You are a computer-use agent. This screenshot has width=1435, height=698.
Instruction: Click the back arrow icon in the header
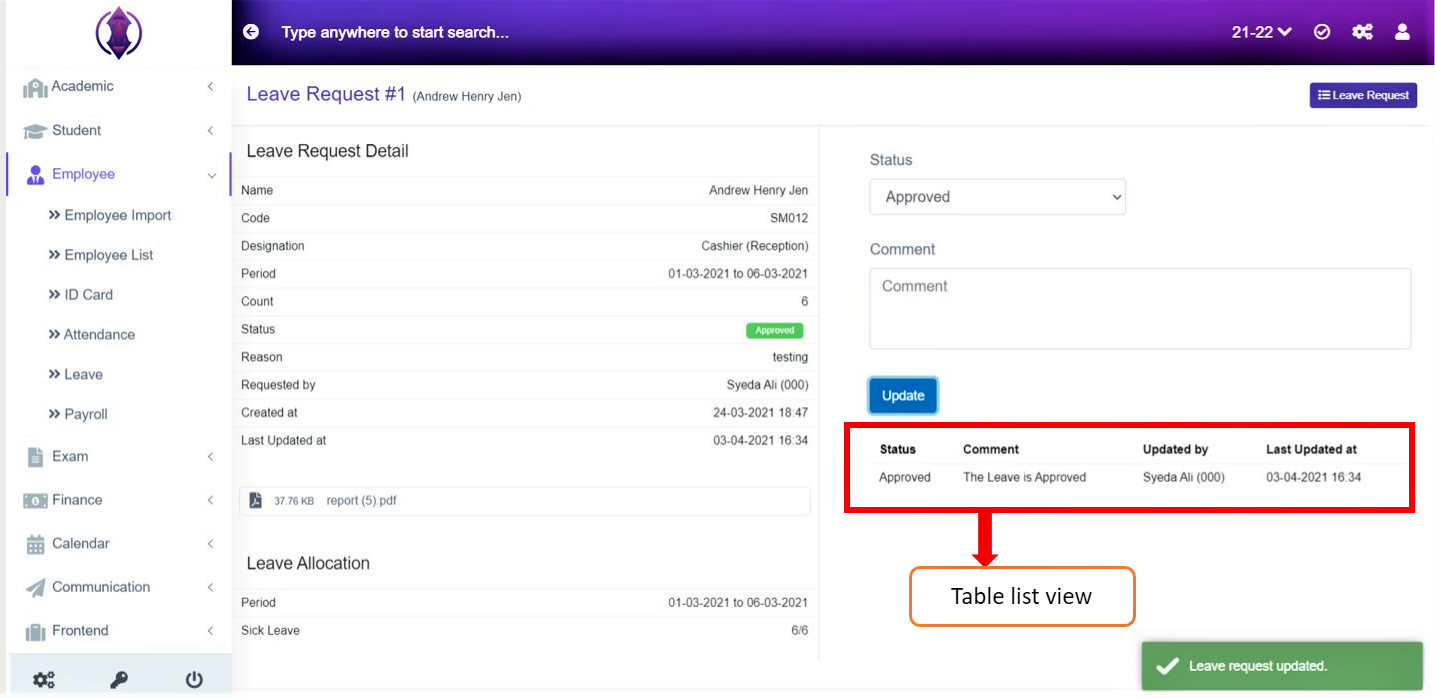tap(251, 32)
